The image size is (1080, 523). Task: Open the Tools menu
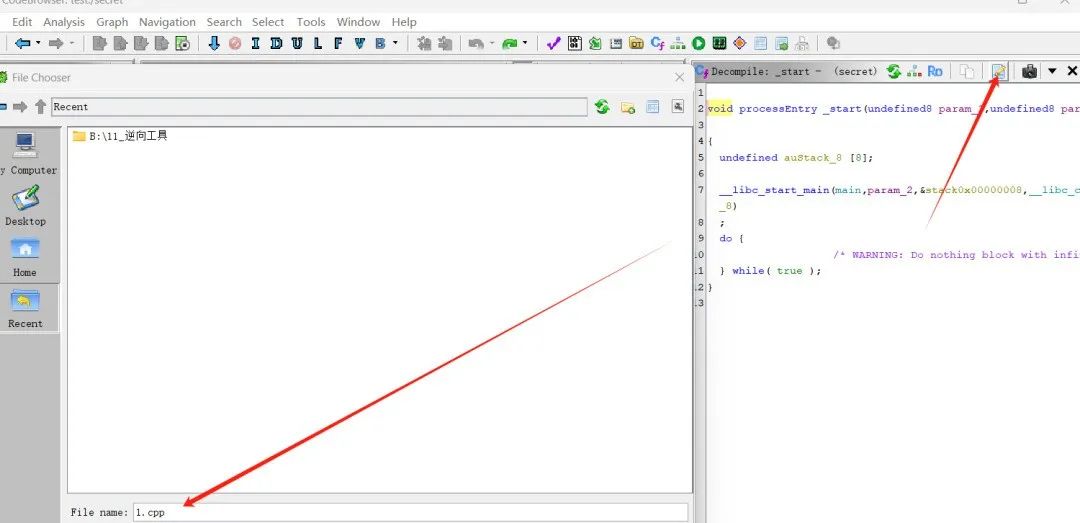click(311, 22)
